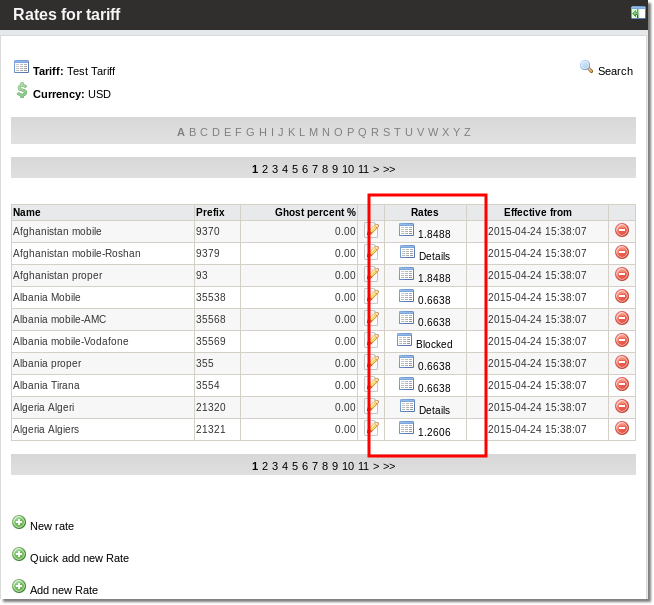Open Quick add new Rate link
Viewport: 654px width, 605px height.
79,558
